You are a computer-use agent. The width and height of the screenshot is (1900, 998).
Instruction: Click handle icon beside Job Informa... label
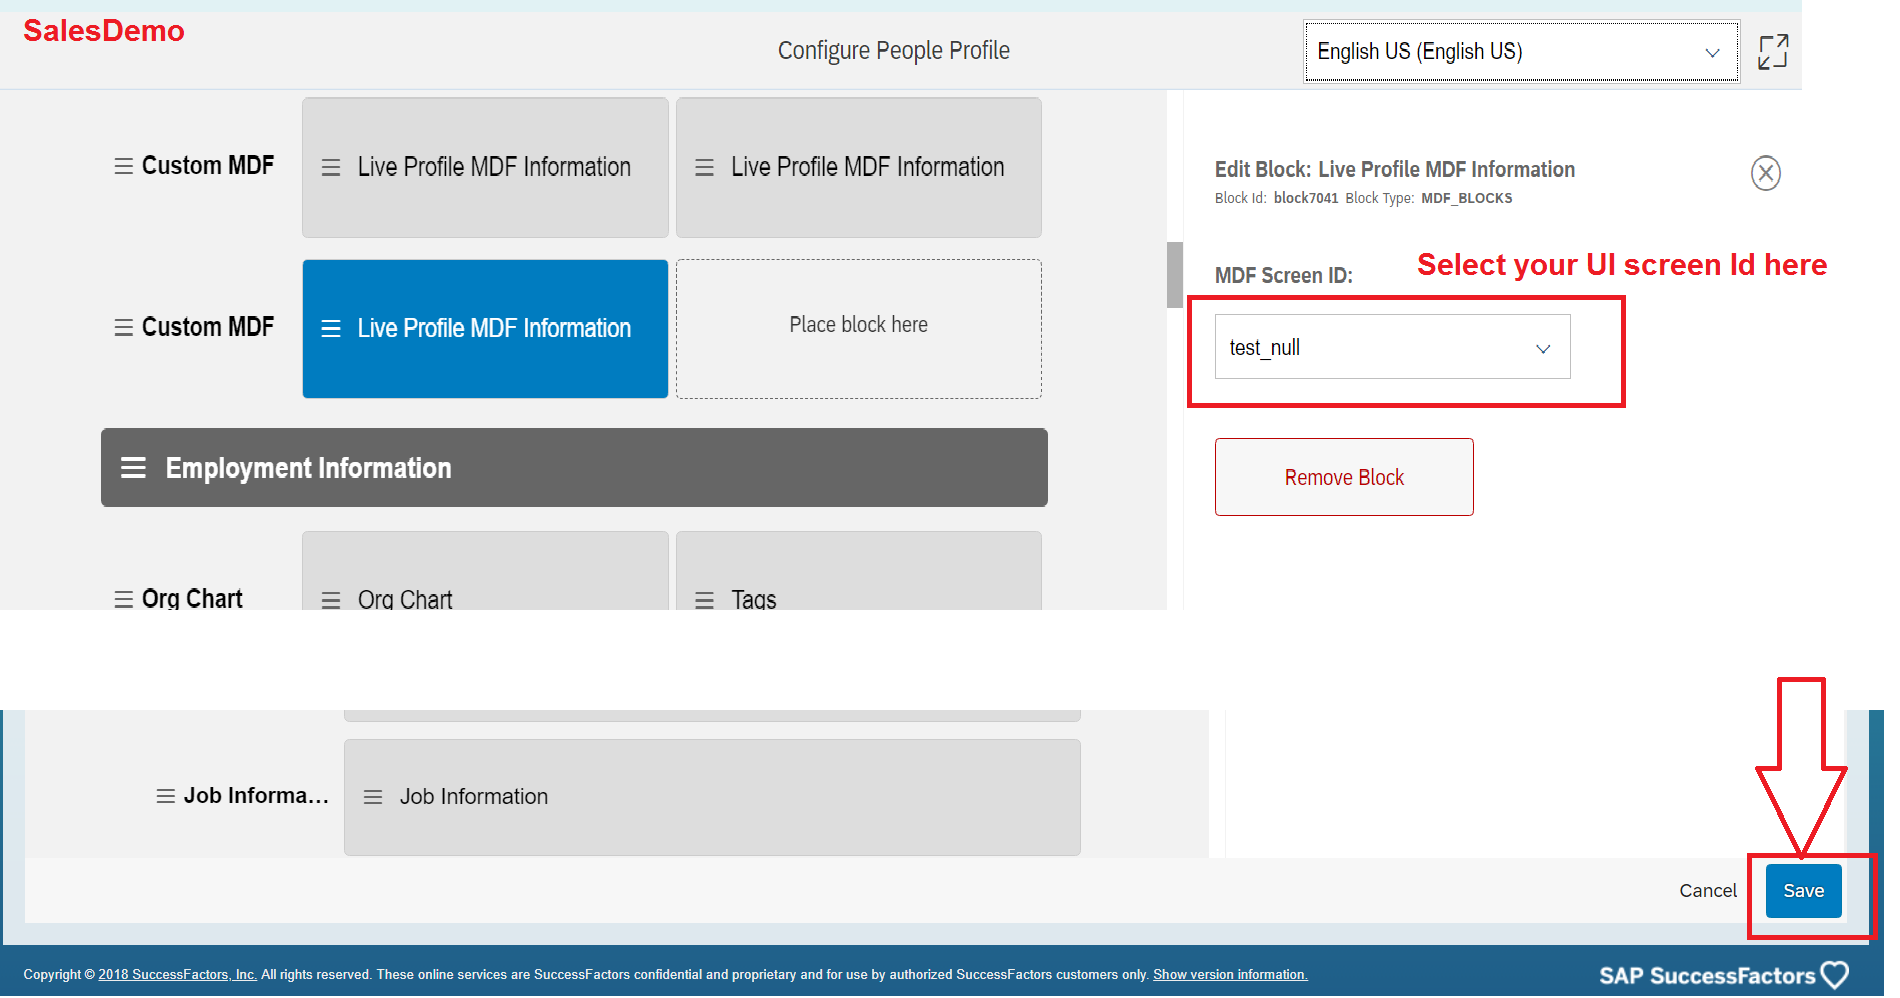click(166, 796)
